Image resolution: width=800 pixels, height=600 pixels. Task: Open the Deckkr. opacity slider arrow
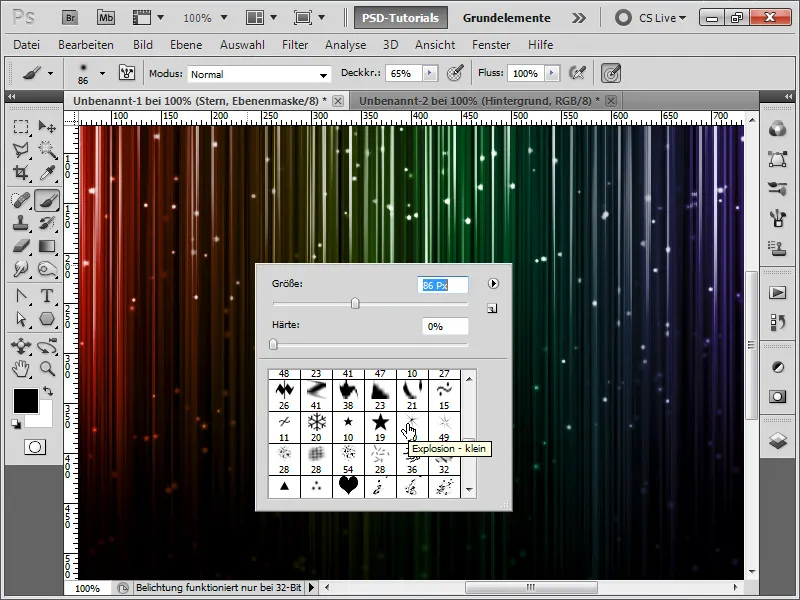[430, 73]
